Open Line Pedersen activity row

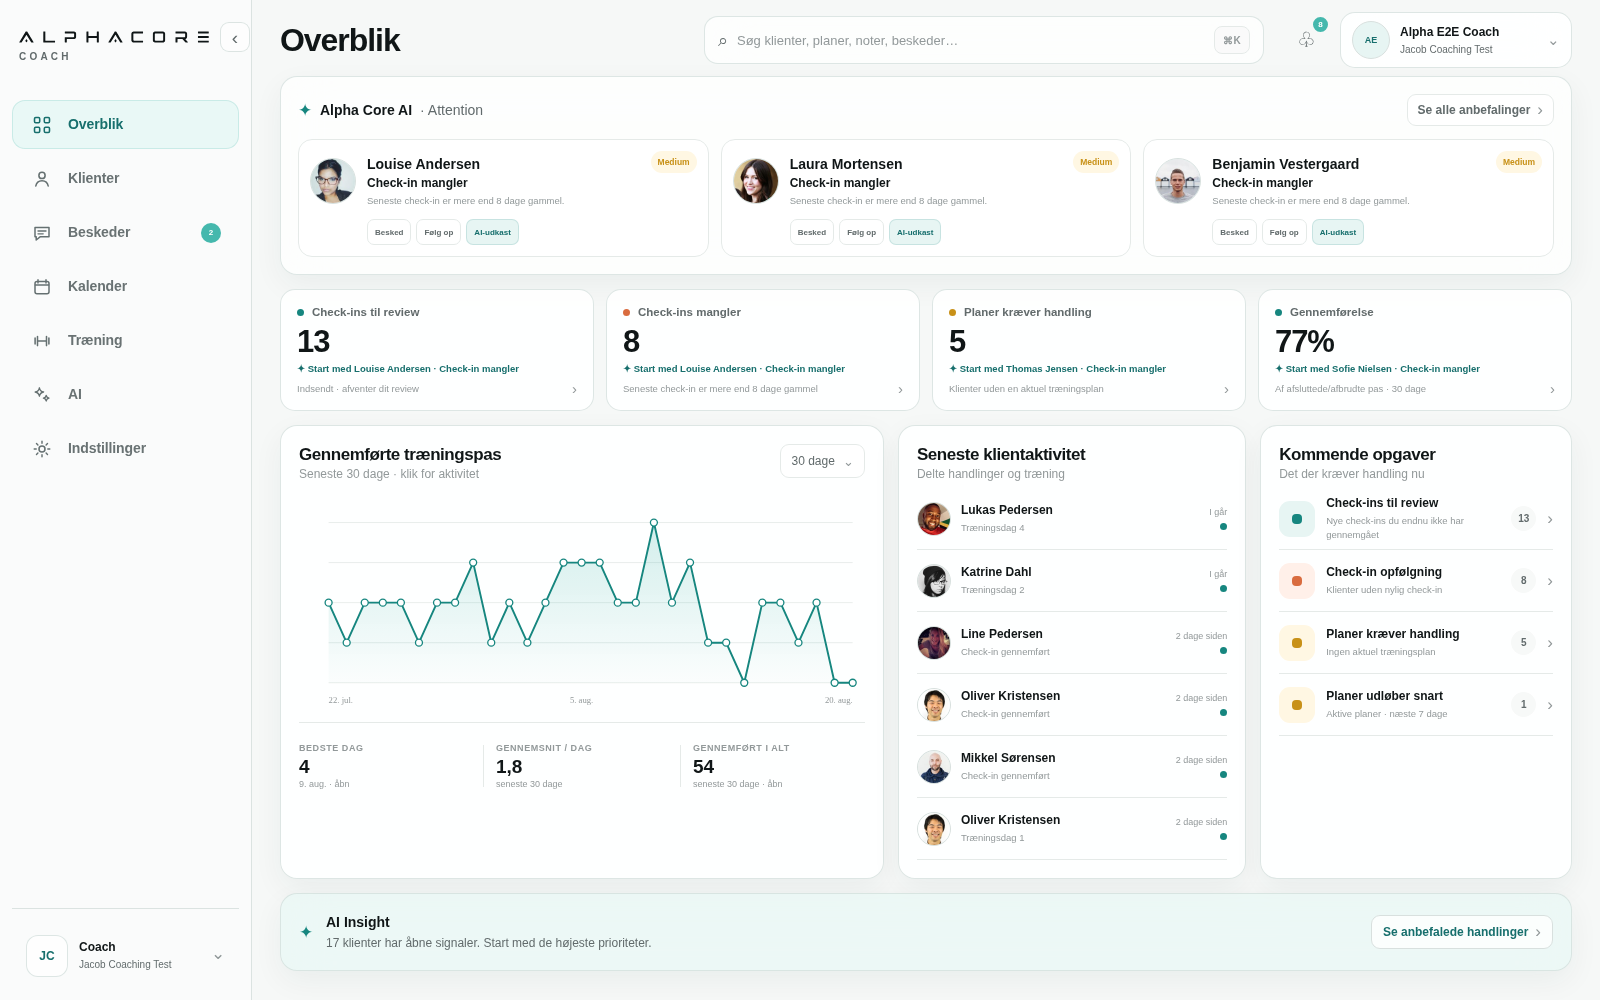click(1072, 643)
